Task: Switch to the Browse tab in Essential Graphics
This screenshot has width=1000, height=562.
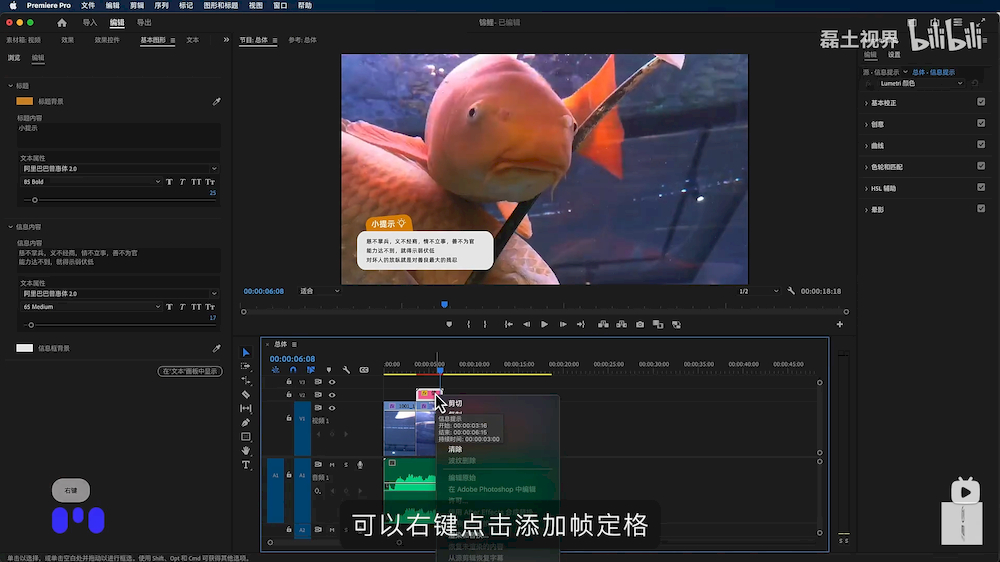Action: [x=14, y=57]
